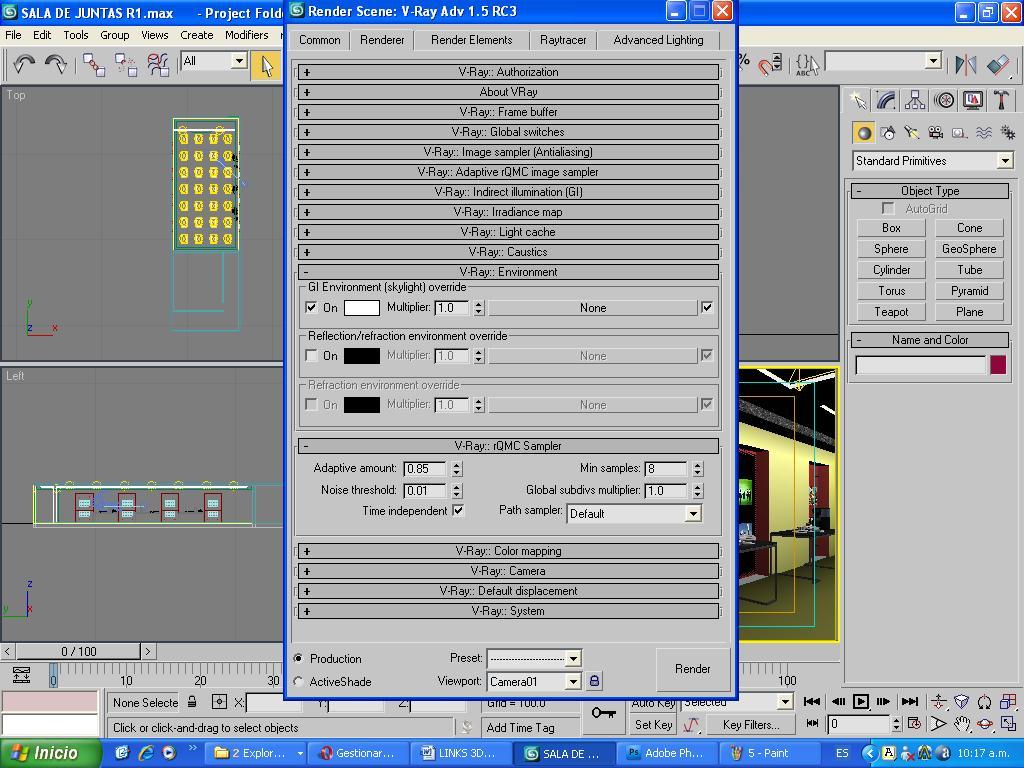Select the Select and Link tool
Viewport: 1024px width, 768px height.
(x=94, y=65)
